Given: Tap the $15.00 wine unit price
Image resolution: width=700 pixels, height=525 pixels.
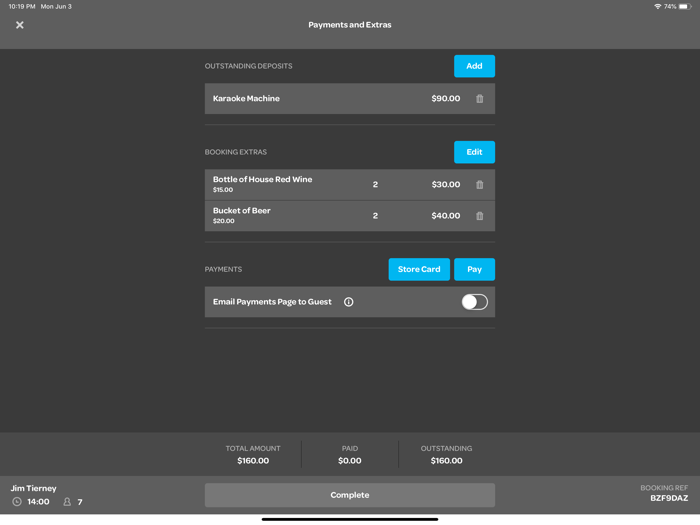Looking at the screenshot, I should point(223,190).
